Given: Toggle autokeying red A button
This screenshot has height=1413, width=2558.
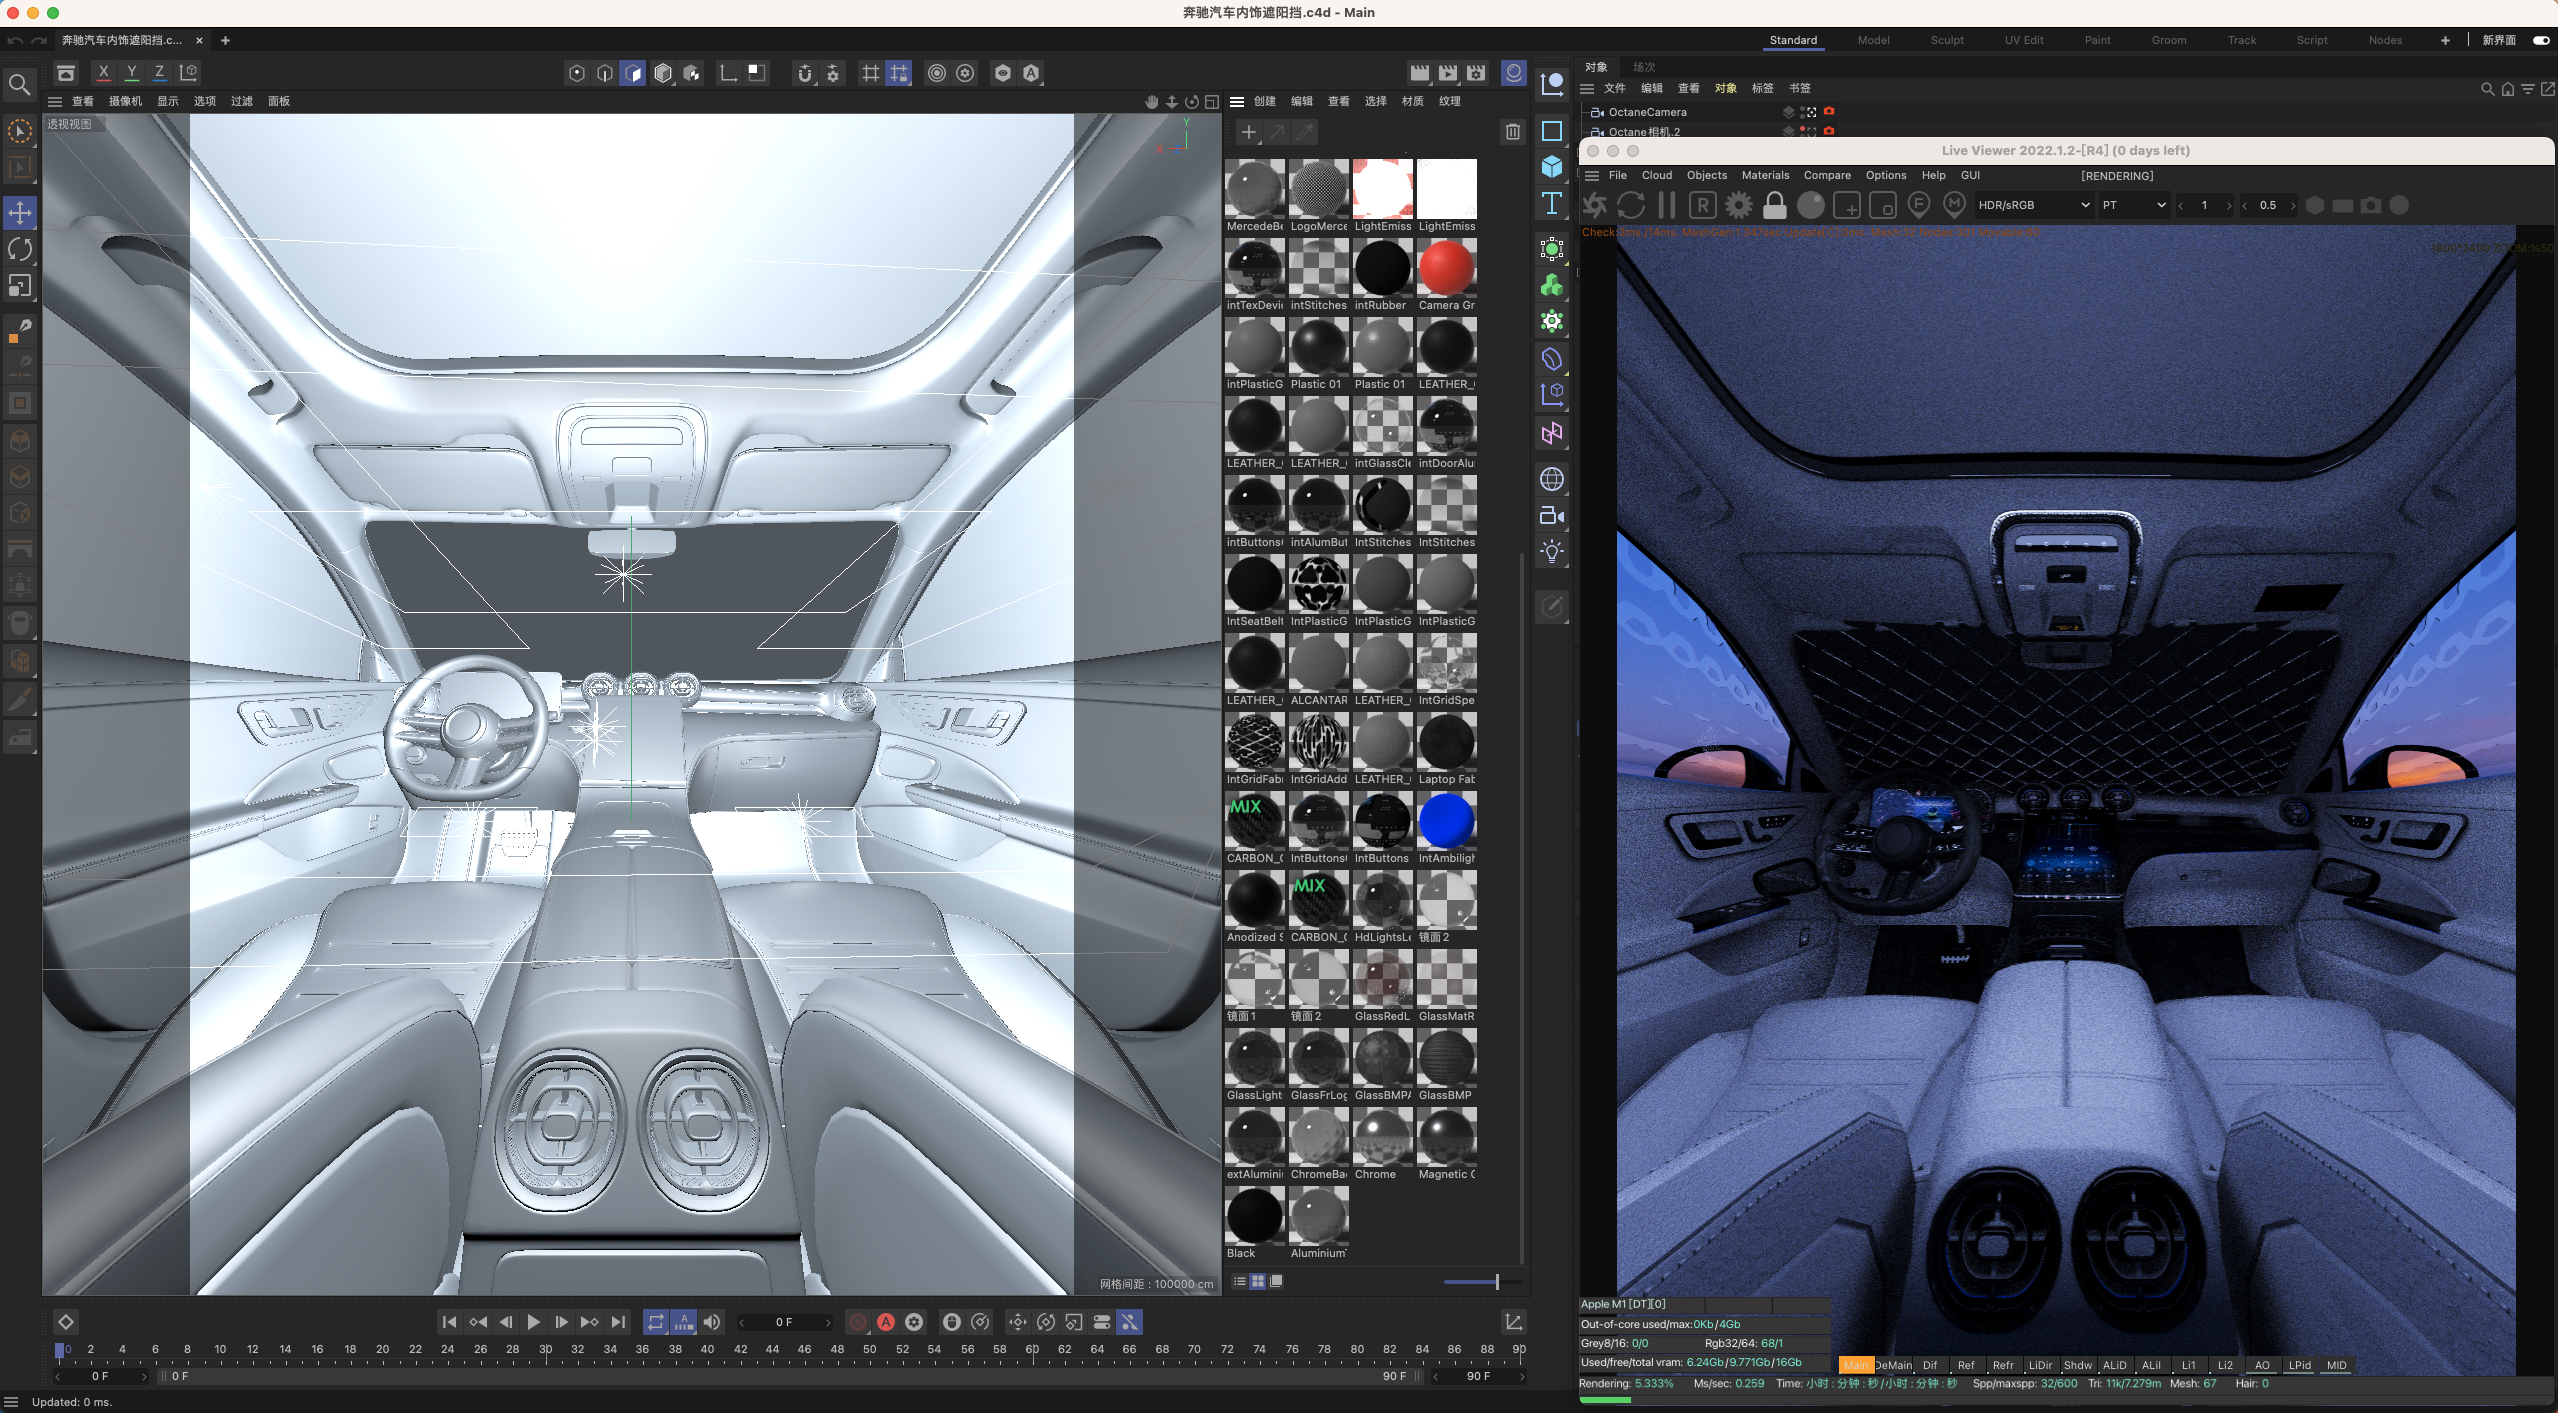Looking at the screenshot, I should click(x=886, y=1322).
